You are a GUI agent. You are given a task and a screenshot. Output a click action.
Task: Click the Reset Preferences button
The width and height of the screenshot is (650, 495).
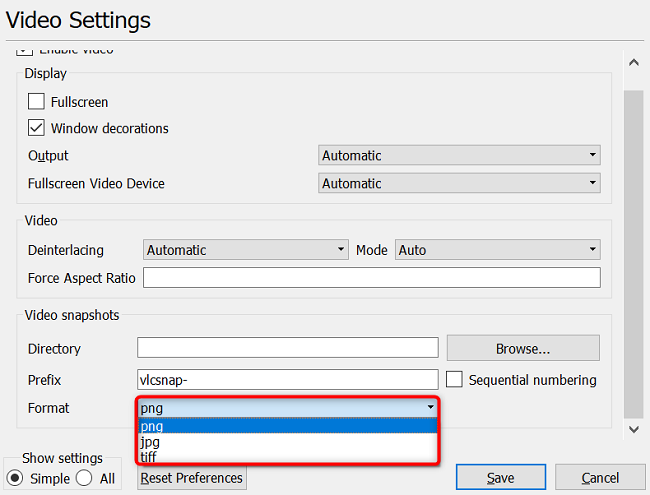point(191,478)
